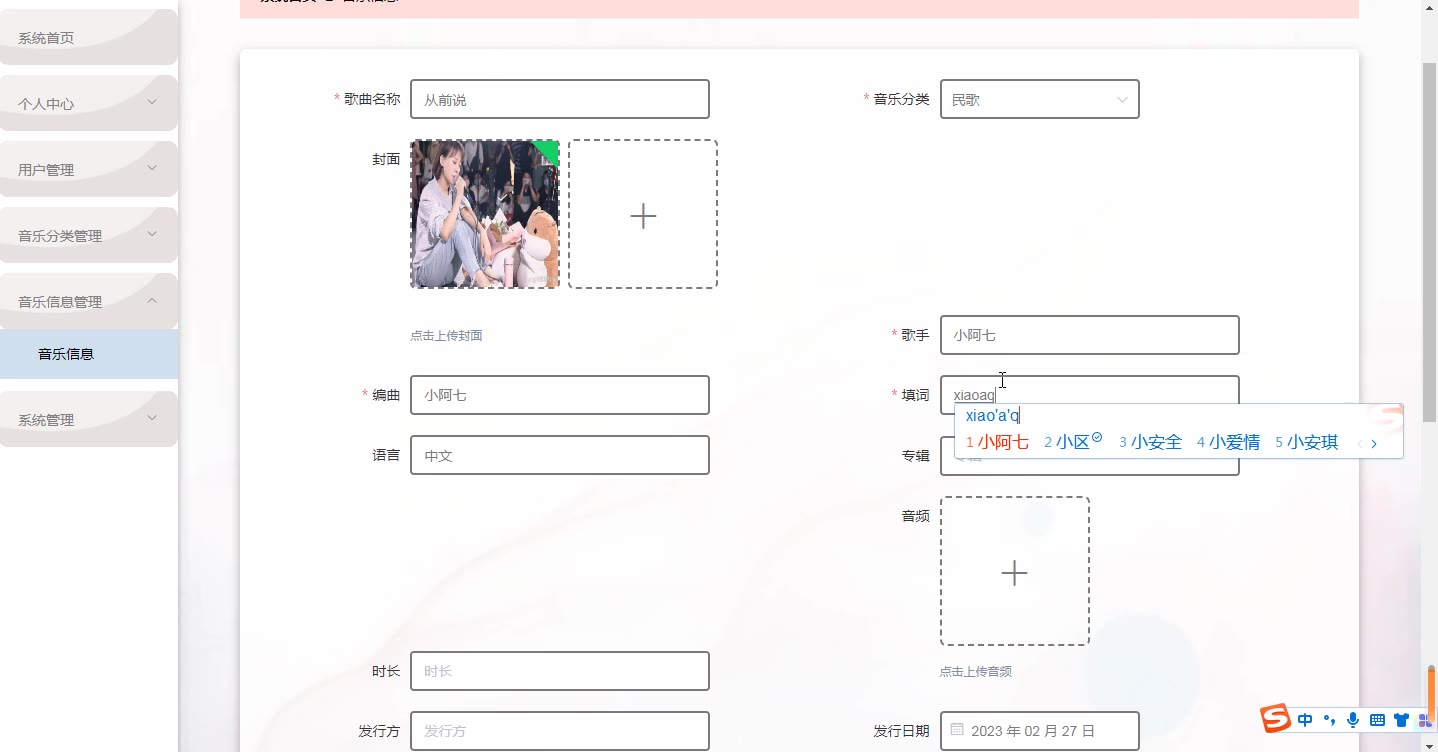The image size is (1438, 752).
Task: Choose candidate 3 小安全
Action: click(x=1150, y=442)
